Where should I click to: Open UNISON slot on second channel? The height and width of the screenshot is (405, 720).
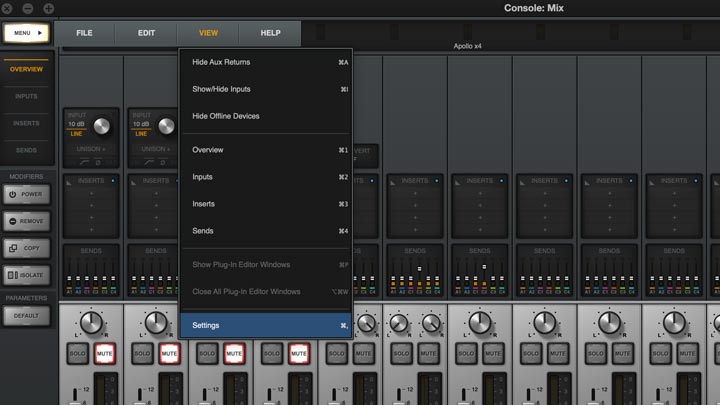click(155, 149)
